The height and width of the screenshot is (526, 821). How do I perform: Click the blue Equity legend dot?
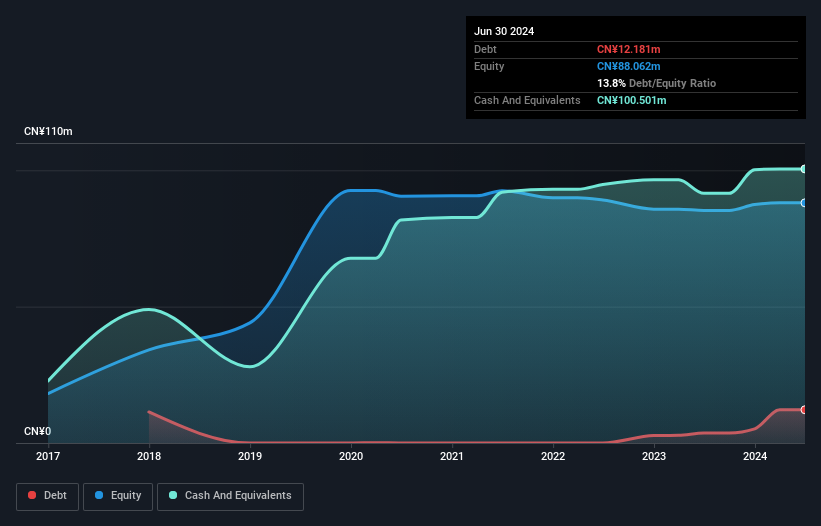point(99,495)
